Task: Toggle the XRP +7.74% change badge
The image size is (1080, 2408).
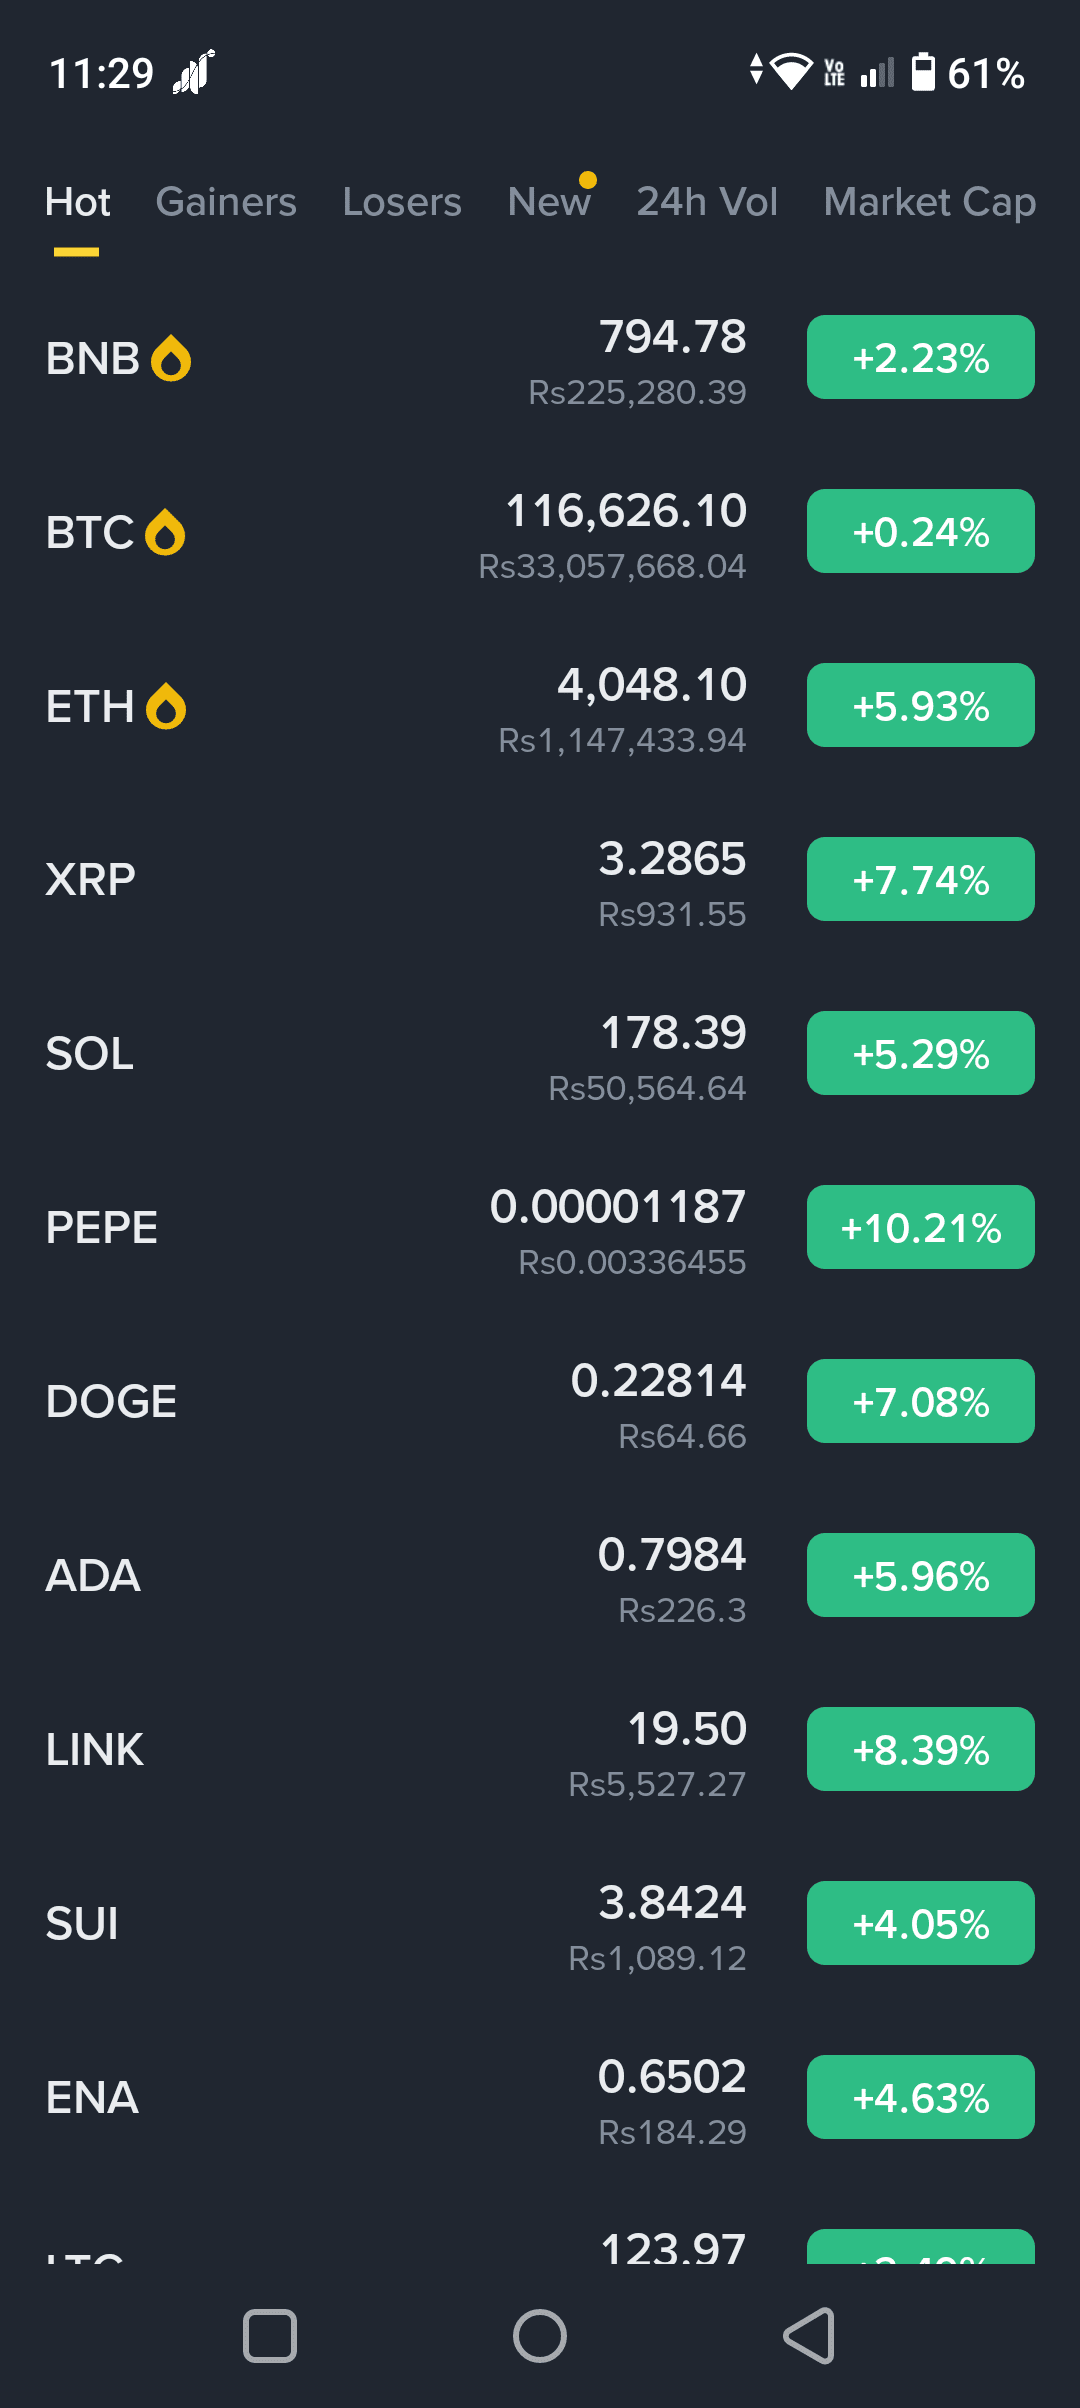Action: point(921,879)
